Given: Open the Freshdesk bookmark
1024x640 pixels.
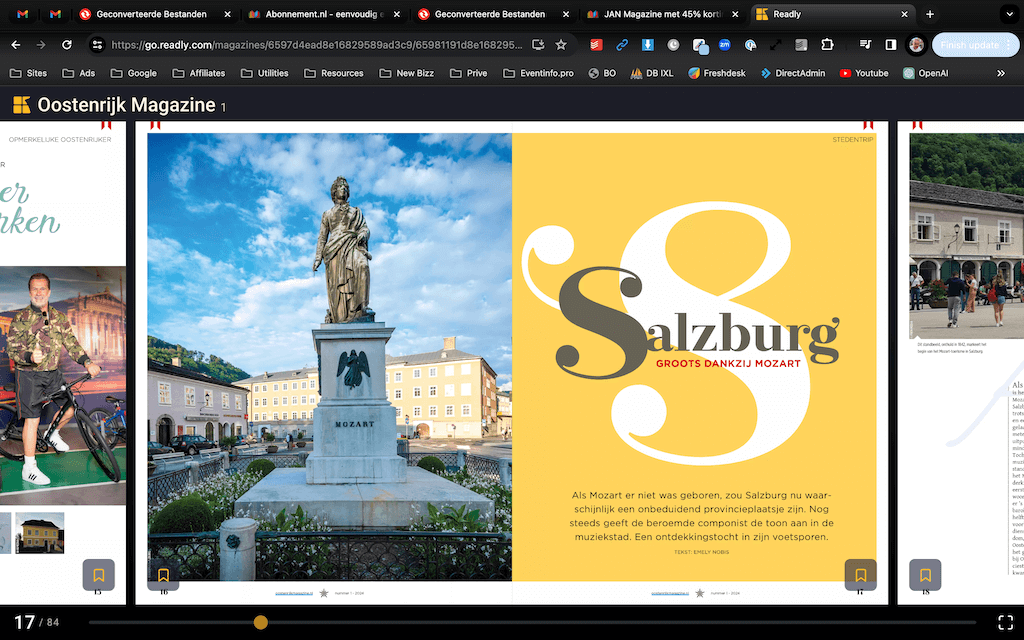Looking at the screenshot, I should [x=716, y=73].
